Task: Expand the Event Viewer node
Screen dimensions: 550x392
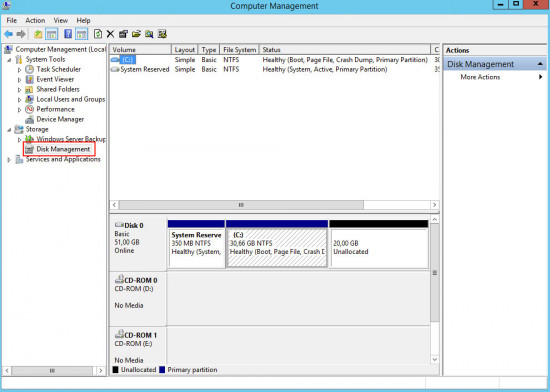Action: [20, 80]
